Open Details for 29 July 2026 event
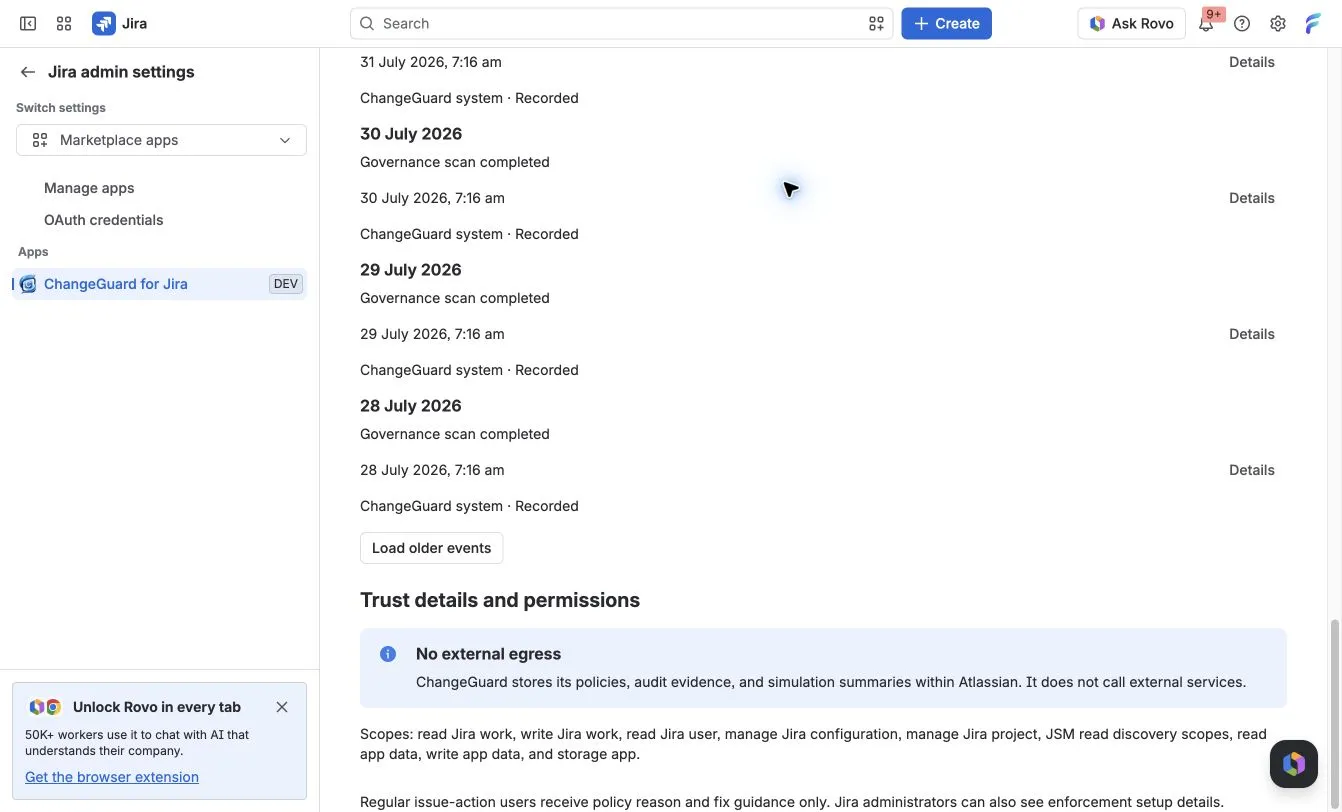Image resolution: width=1342 pixels, height=812 pixels. coord(1251,334)
